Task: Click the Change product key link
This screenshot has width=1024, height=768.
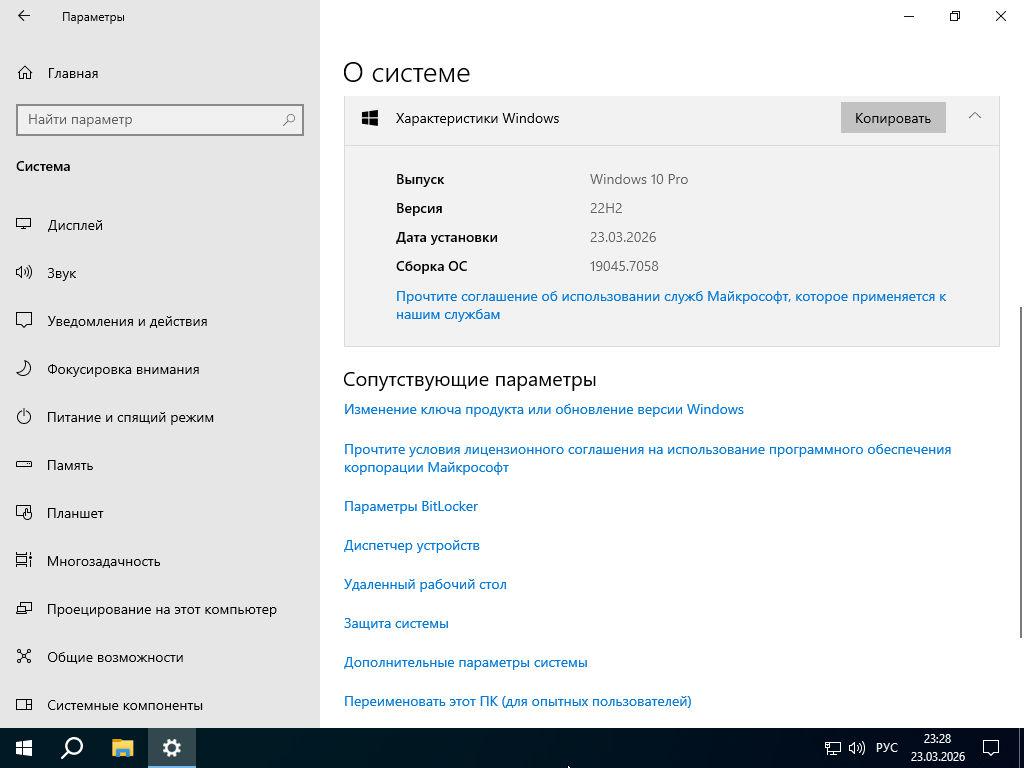Action: [x=543, y=409]
